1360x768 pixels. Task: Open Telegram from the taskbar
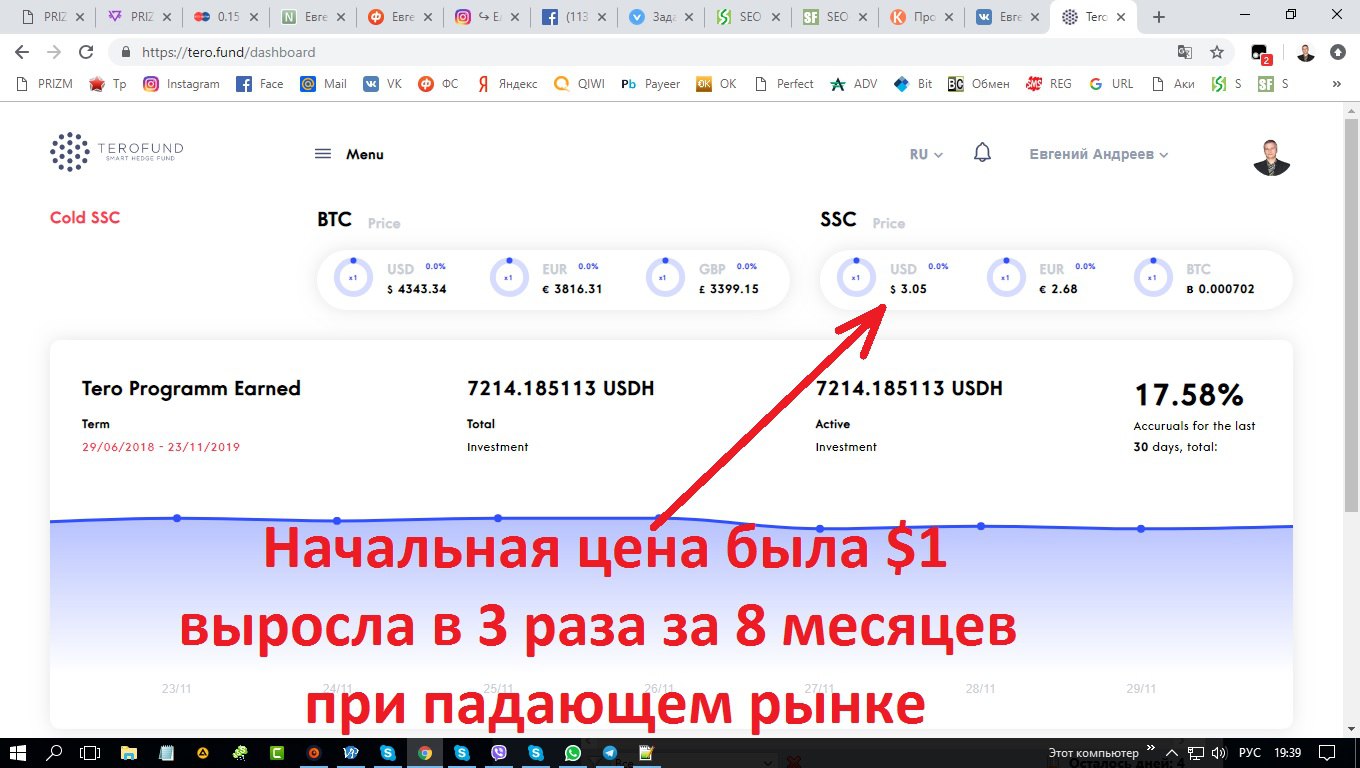click(x=609, y=753)
